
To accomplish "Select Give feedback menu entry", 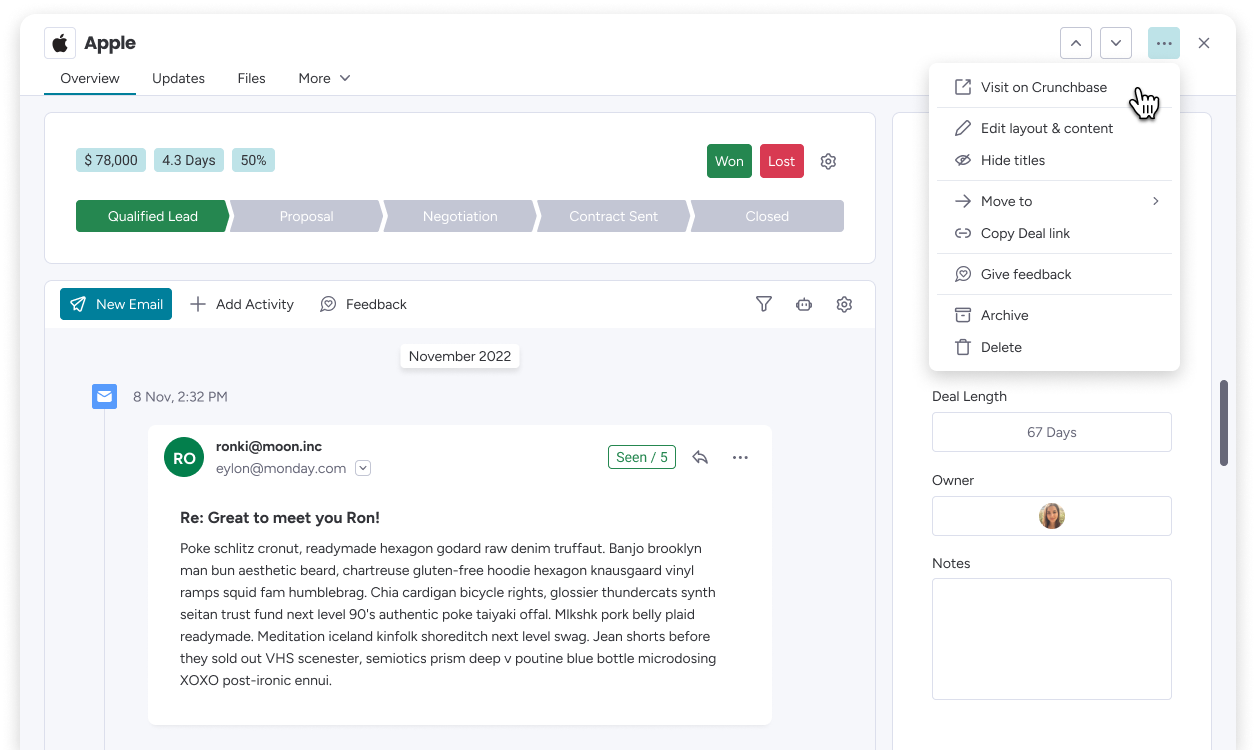I will coord(1054,274).
